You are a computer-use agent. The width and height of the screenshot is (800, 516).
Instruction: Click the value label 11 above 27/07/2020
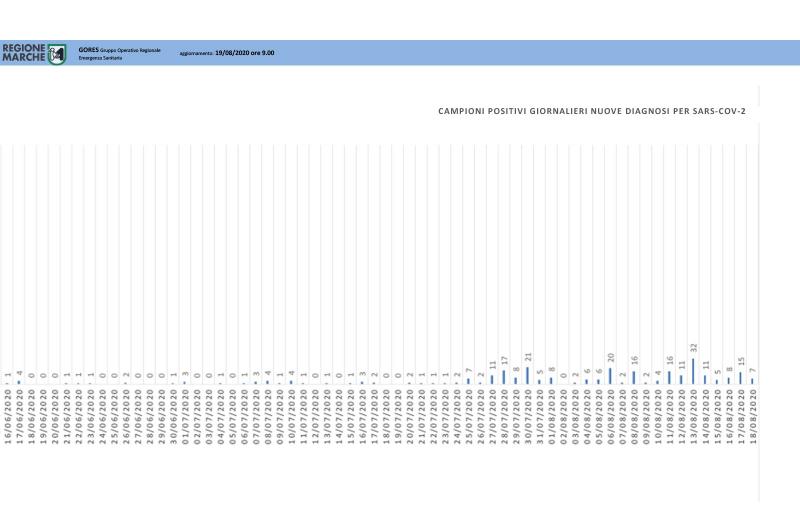click(x=492, y=365)
